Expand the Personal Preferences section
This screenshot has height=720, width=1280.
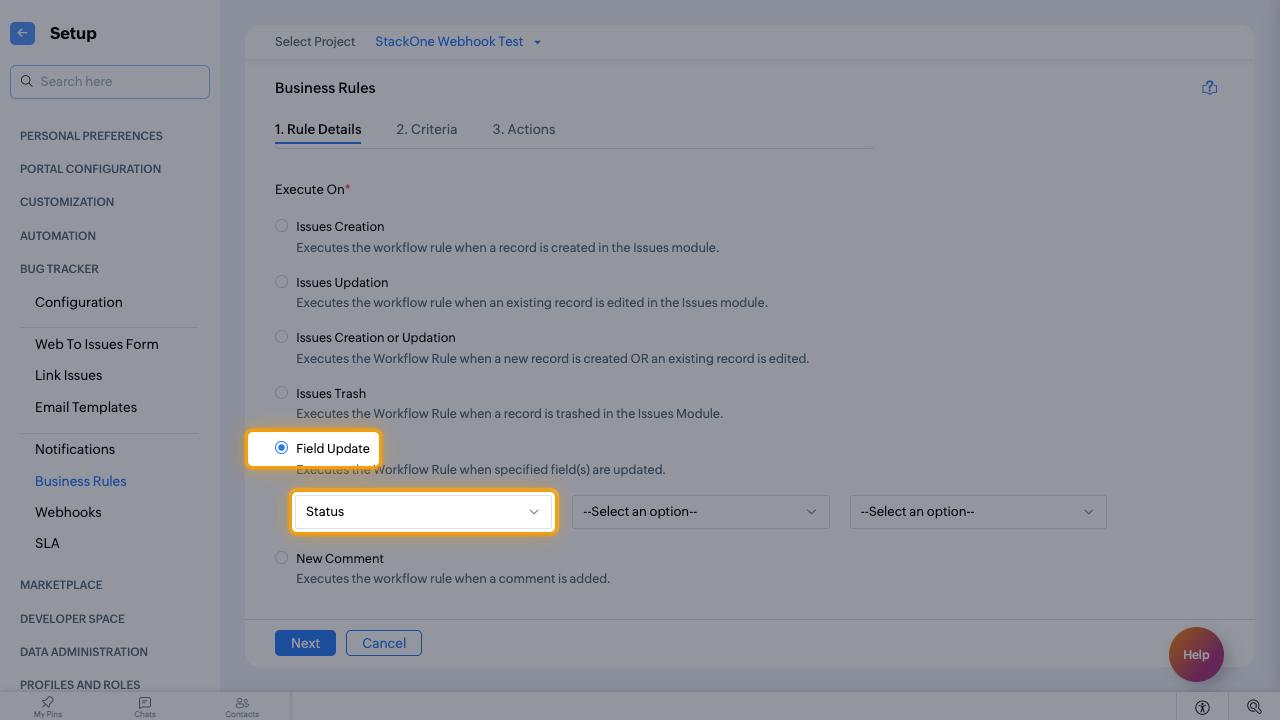tap(91, 136)
